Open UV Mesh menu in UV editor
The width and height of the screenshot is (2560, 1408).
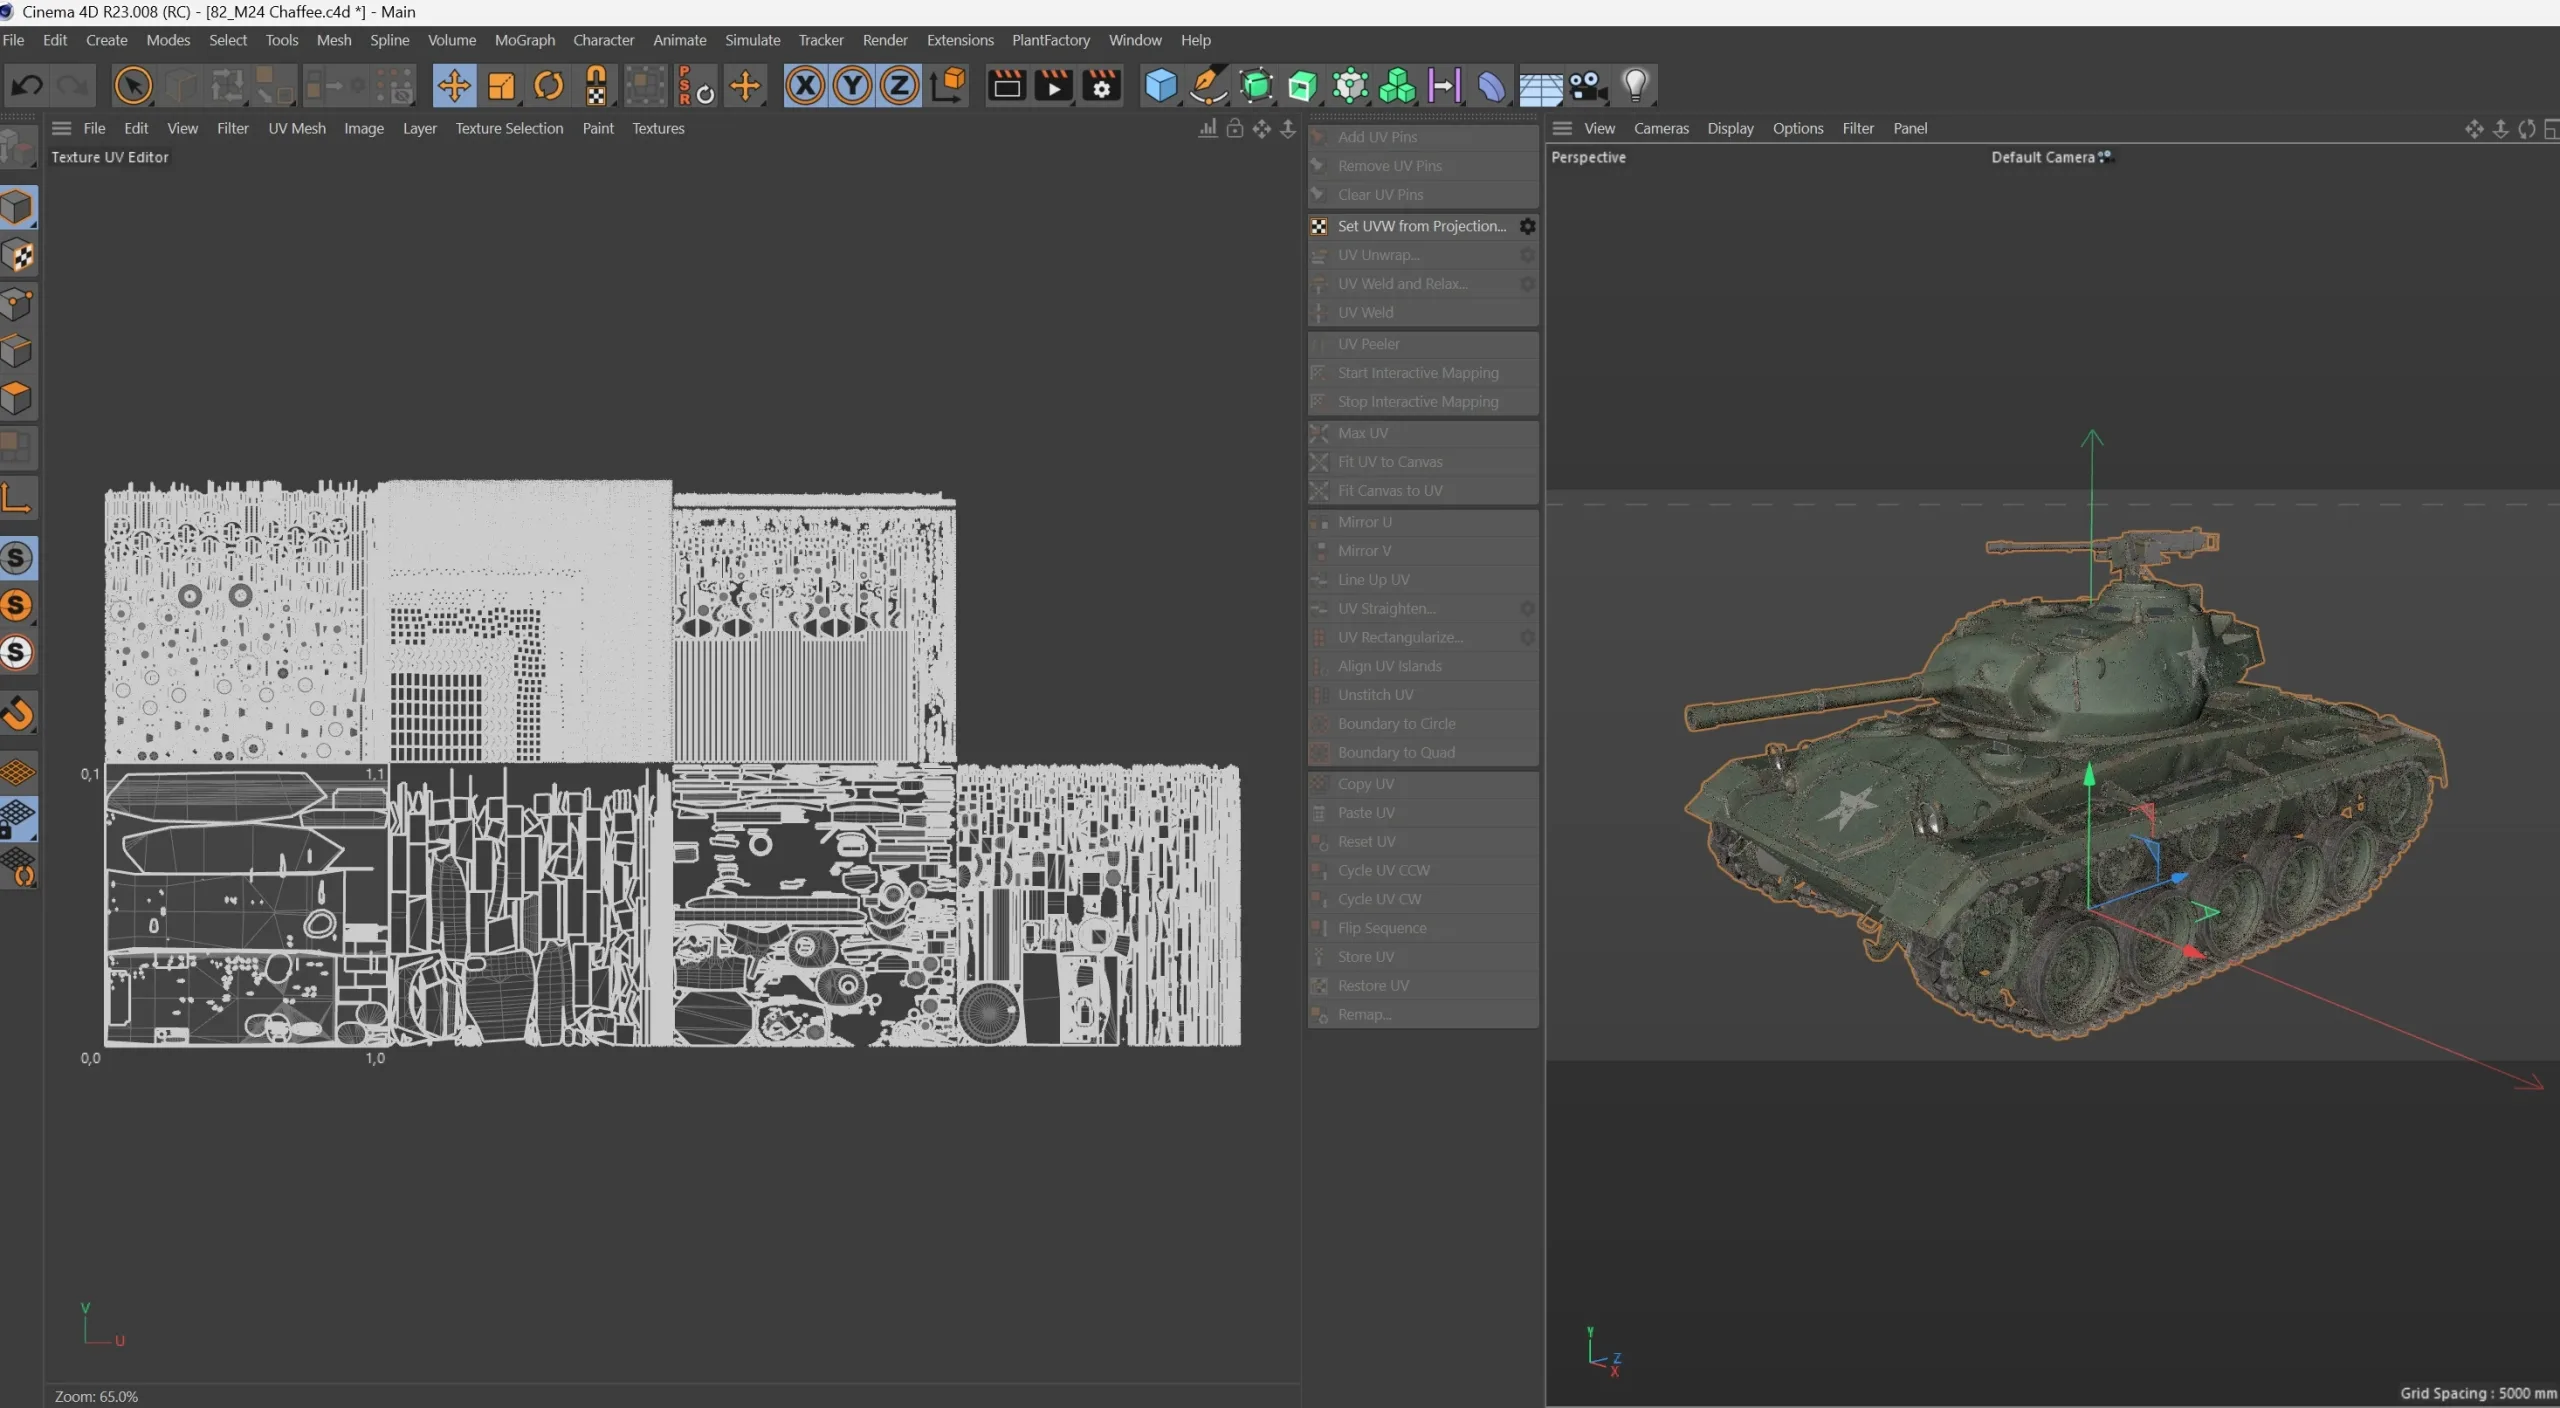[296, 128]
